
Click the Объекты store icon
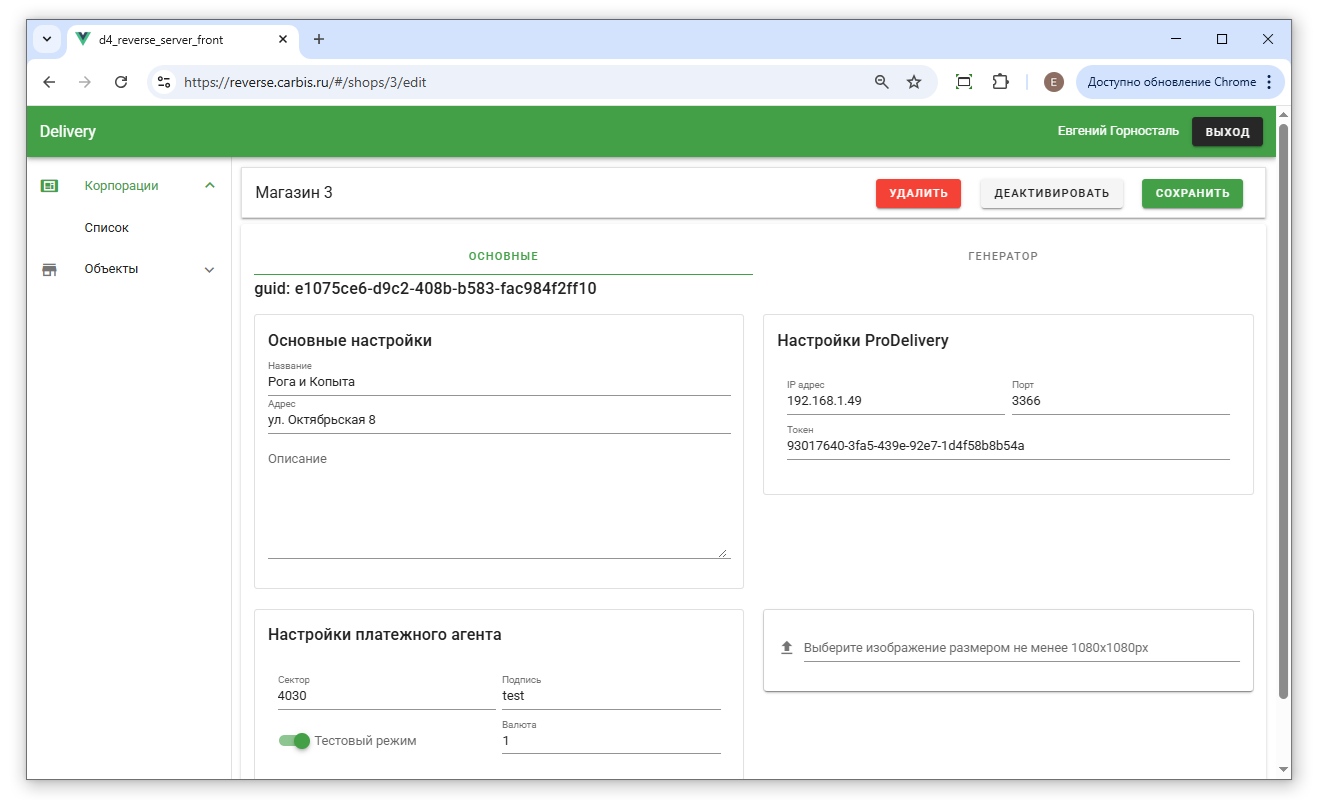tap(49, 269)
